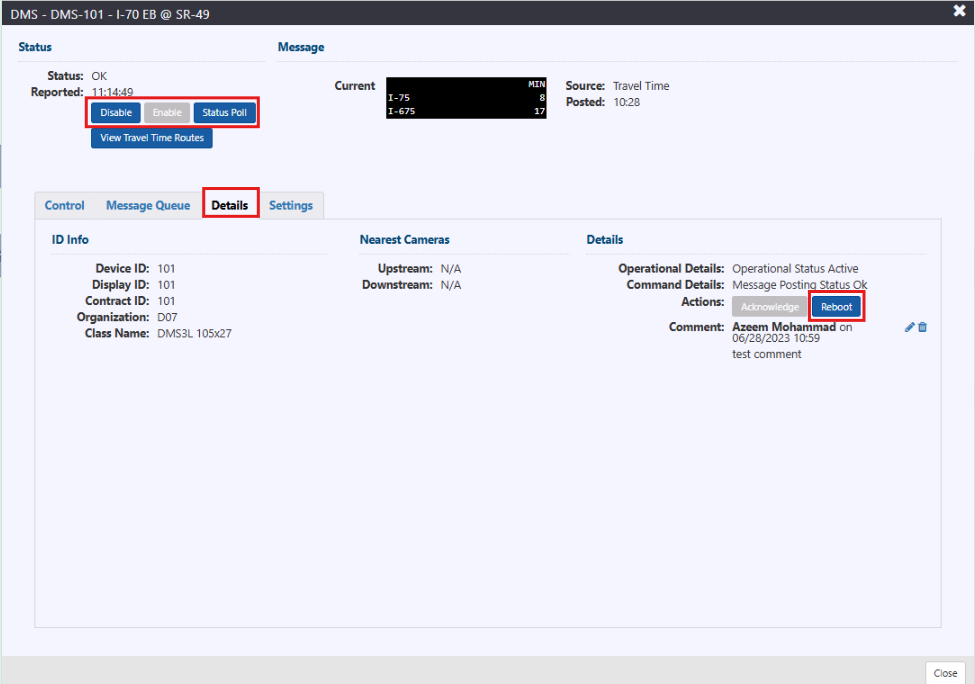Delete the comment using the trash icon
975x684 pixels.
(922, 327)
